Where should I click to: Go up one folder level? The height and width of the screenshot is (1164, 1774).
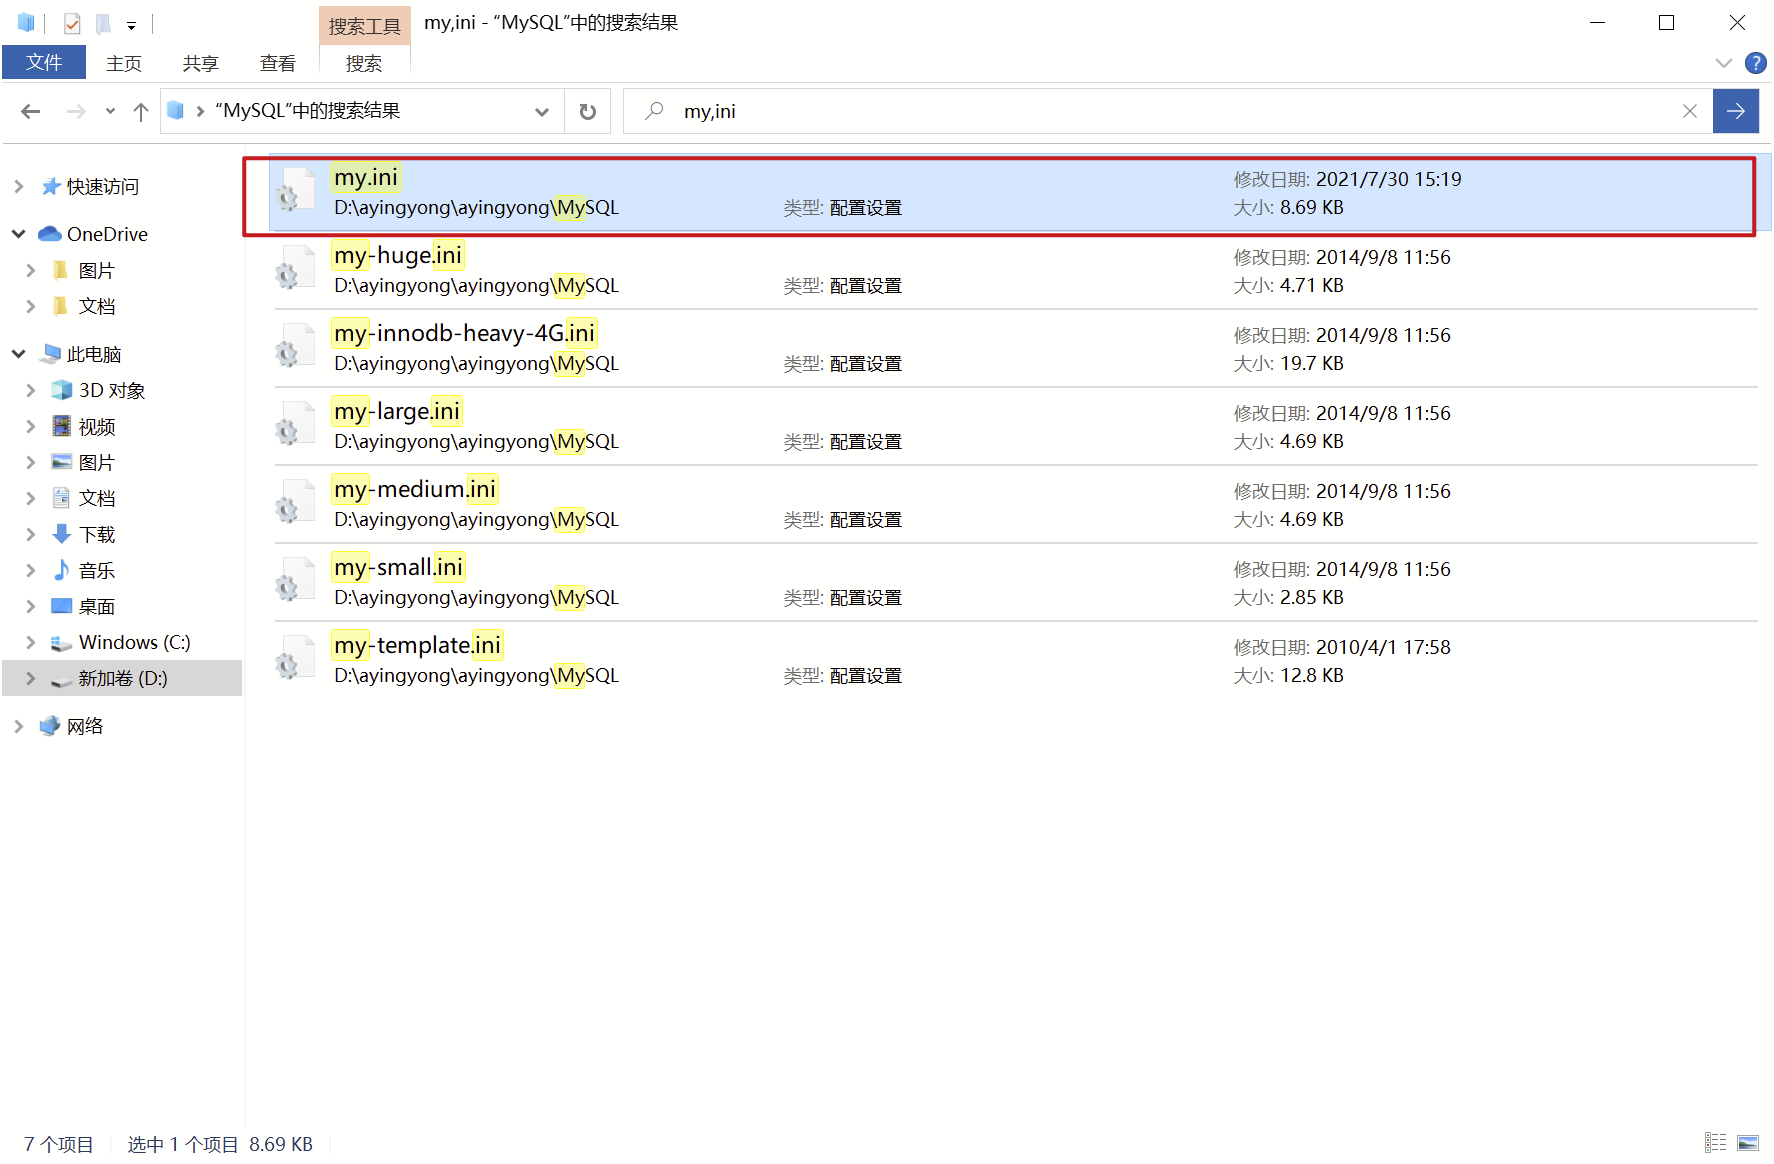tap(141, 111)
